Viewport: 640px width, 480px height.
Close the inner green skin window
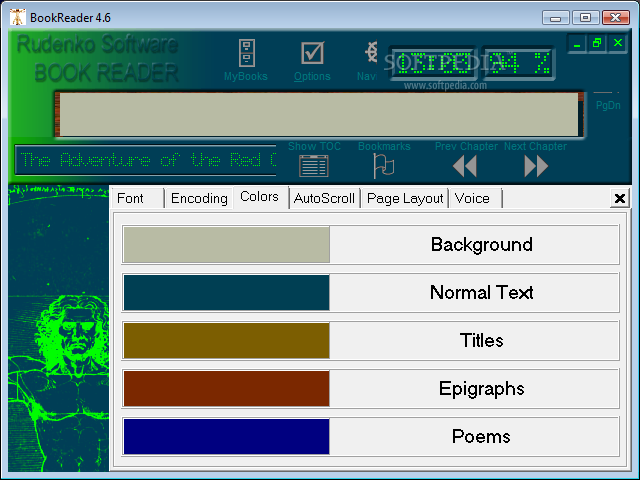click(x=618, y=43)
